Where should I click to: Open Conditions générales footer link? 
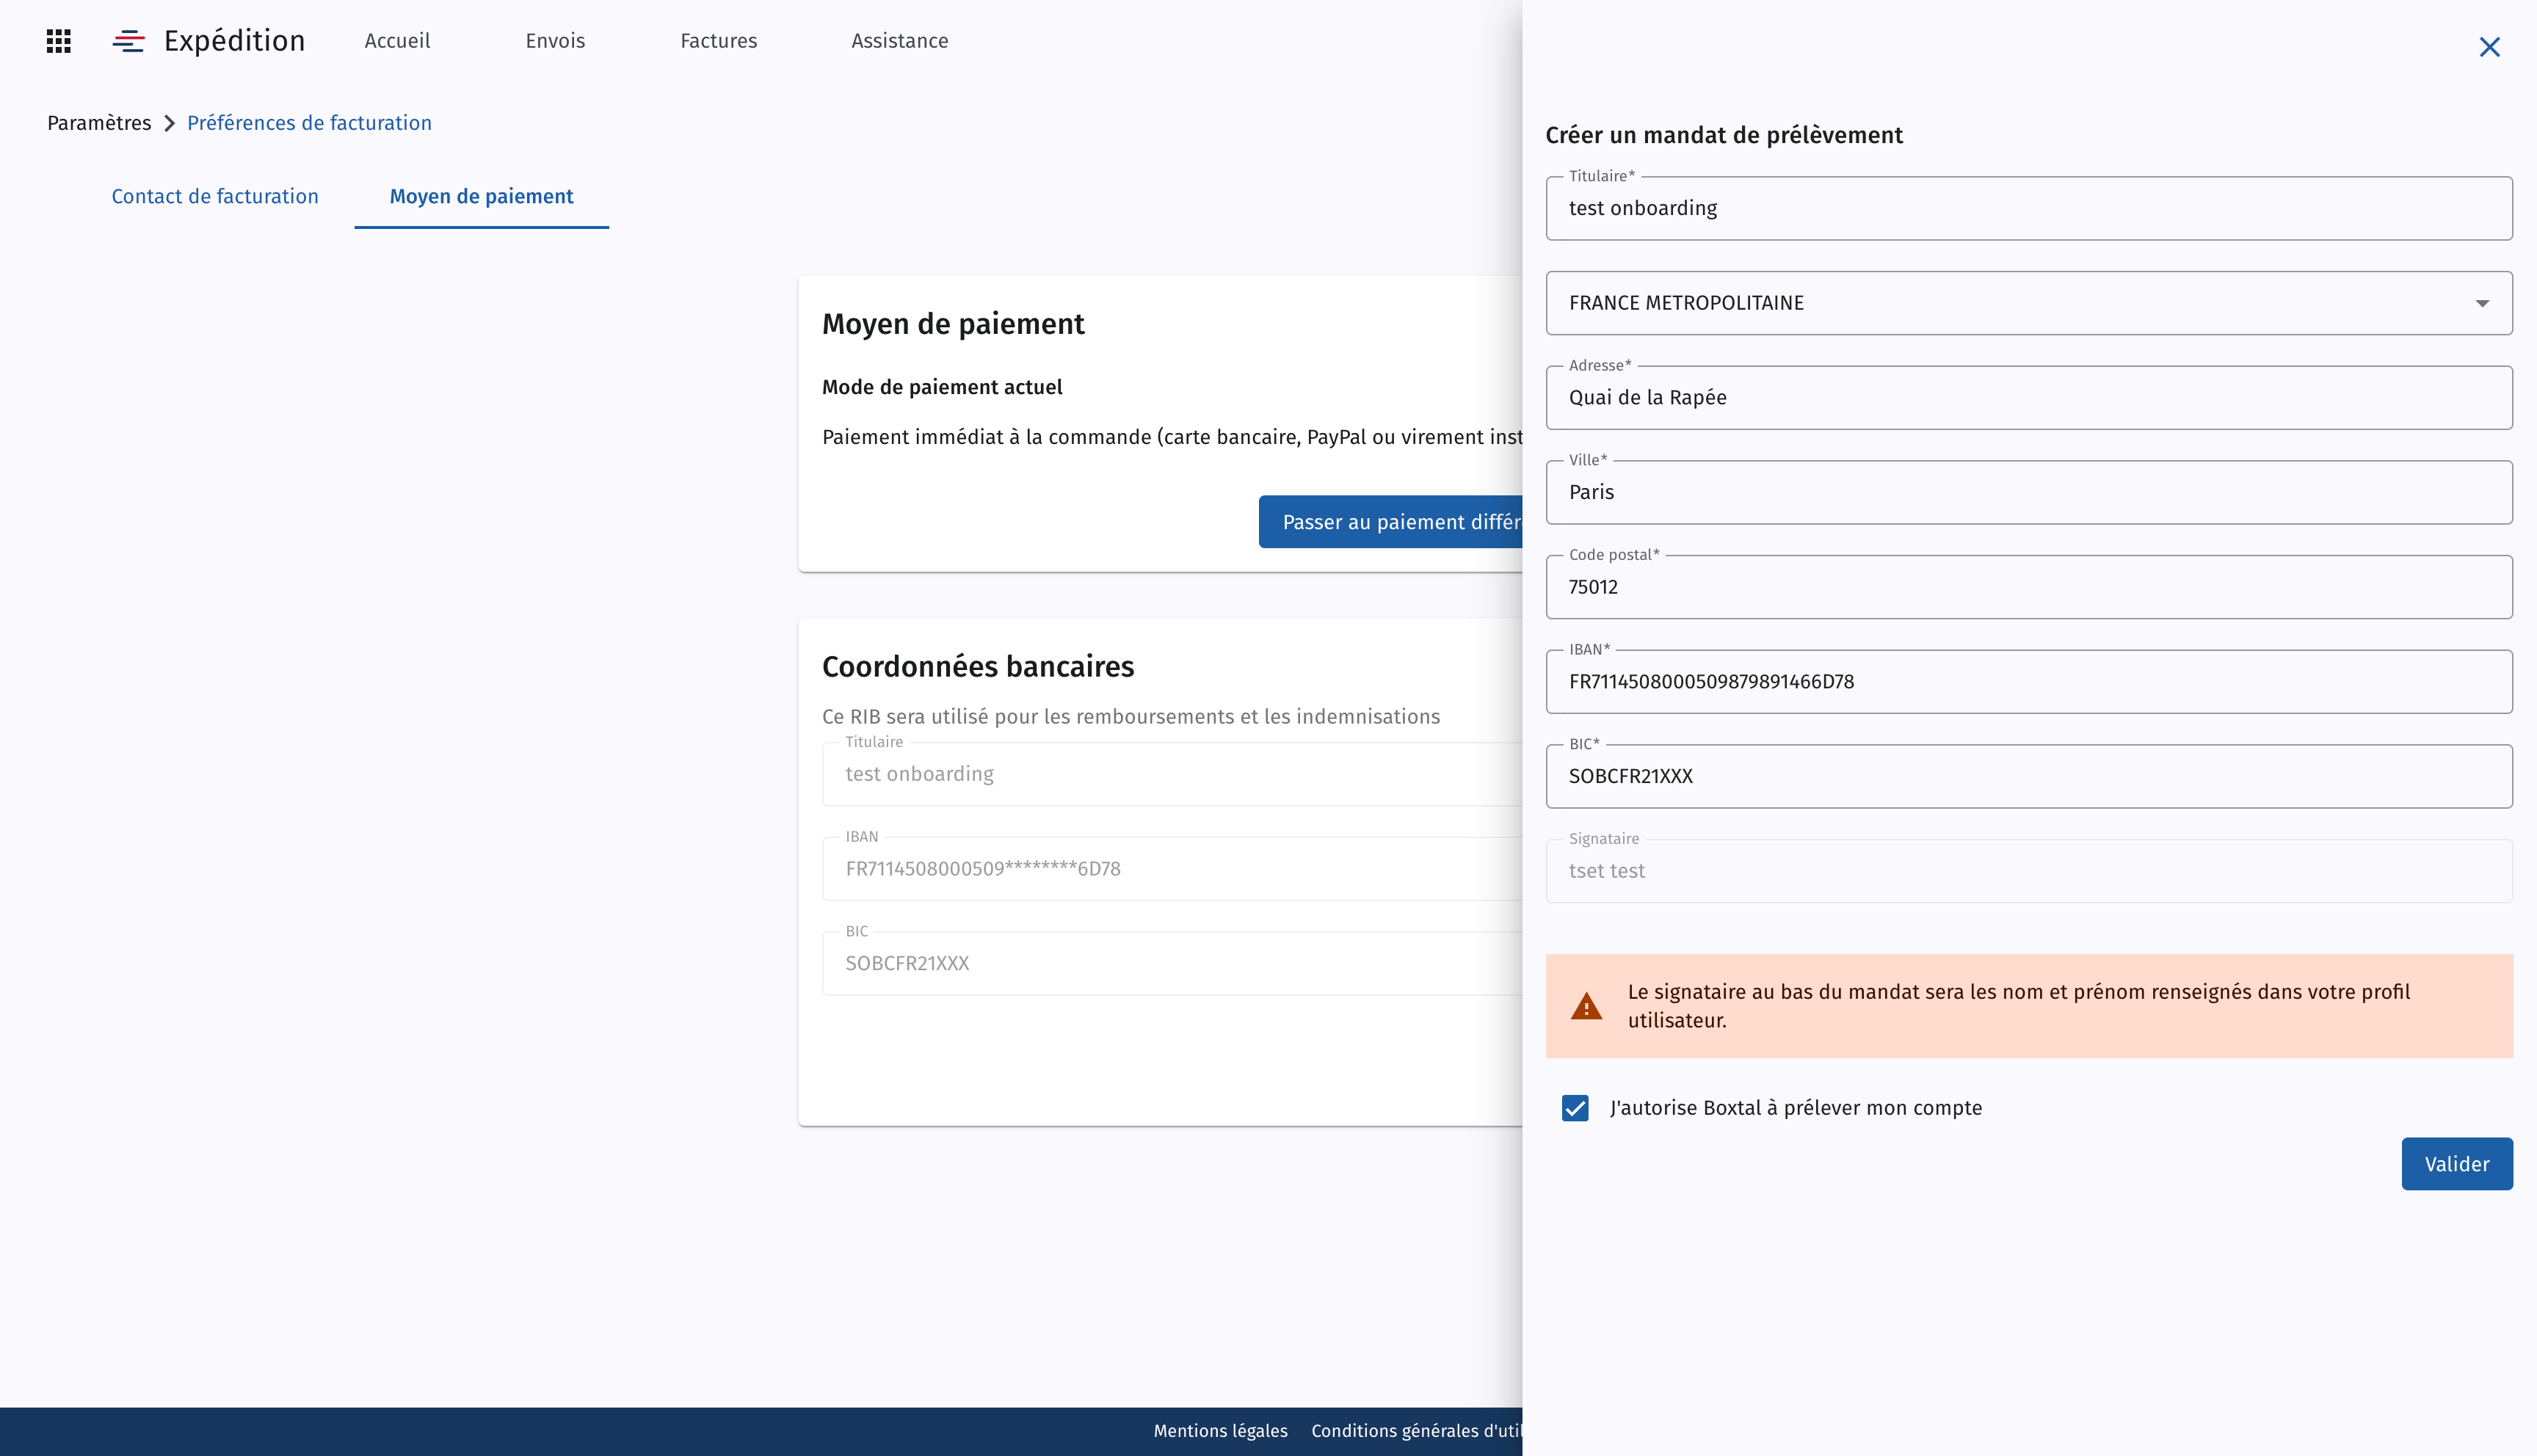click(x=1416, y=1431)
